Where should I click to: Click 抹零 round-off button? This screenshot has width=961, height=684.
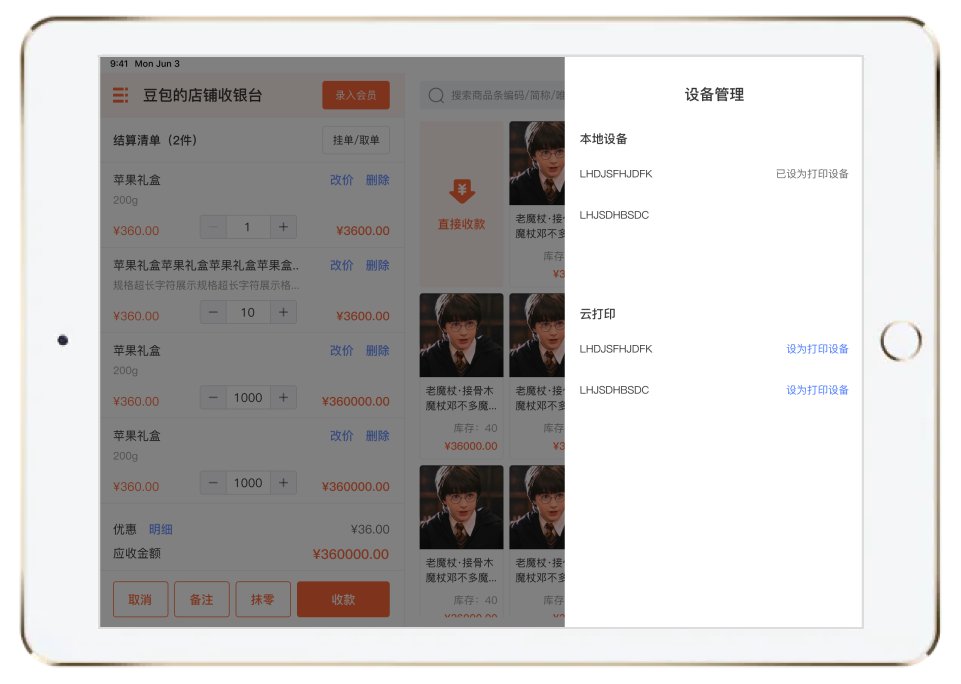(263, 599)
